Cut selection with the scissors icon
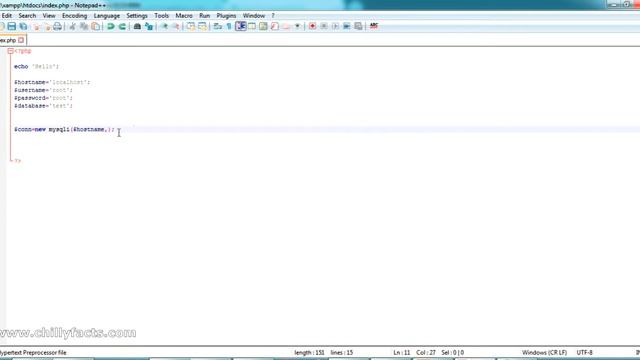 point(72,27)
